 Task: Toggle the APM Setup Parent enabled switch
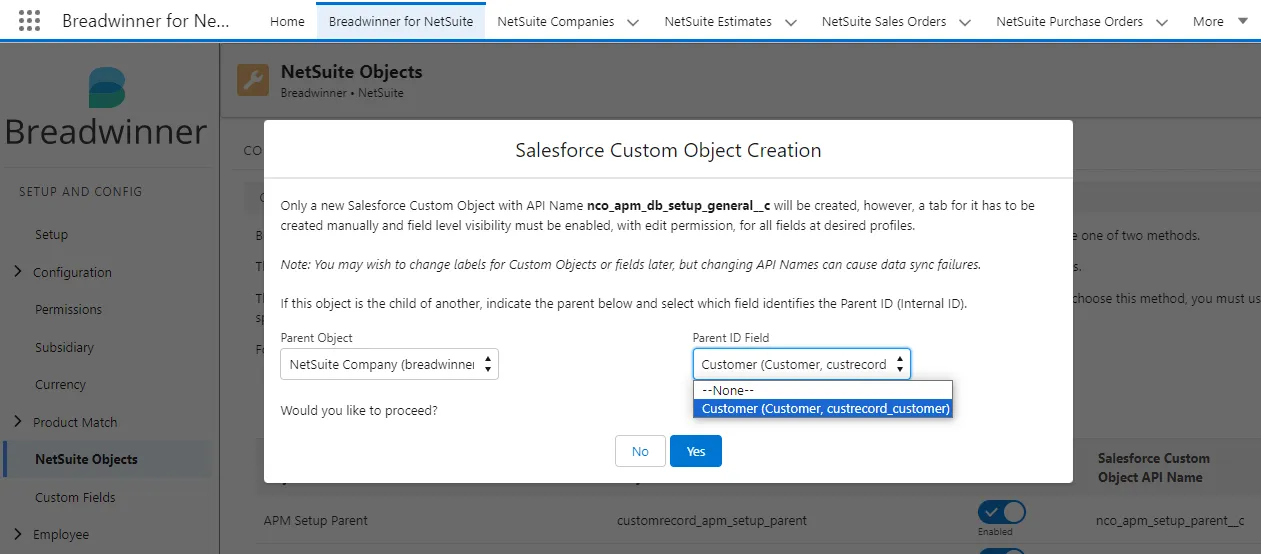click(x=1002, y=513)
